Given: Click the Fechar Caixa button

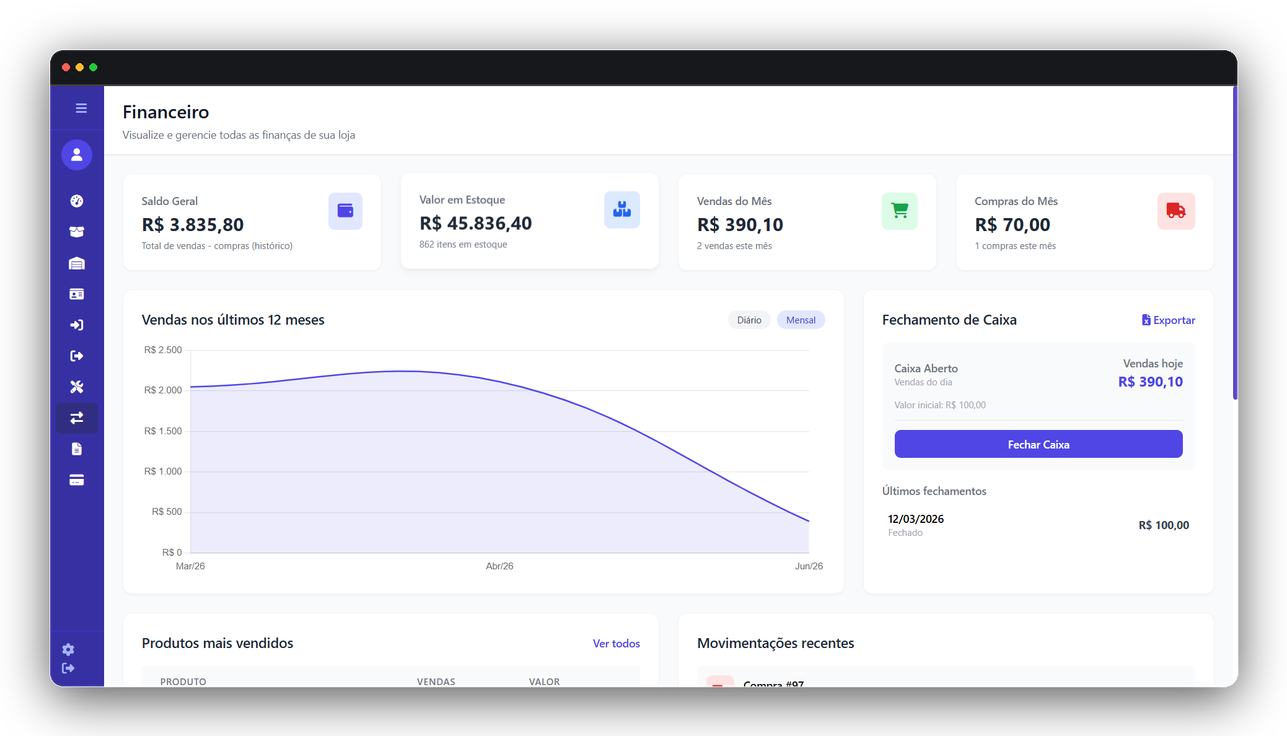Looking at the screenshot, I should coord(1038,444).
